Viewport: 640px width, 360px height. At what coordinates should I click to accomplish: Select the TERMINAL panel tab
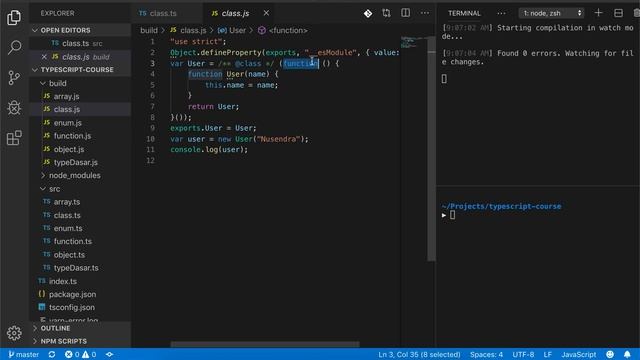click(x=464, y=13)
